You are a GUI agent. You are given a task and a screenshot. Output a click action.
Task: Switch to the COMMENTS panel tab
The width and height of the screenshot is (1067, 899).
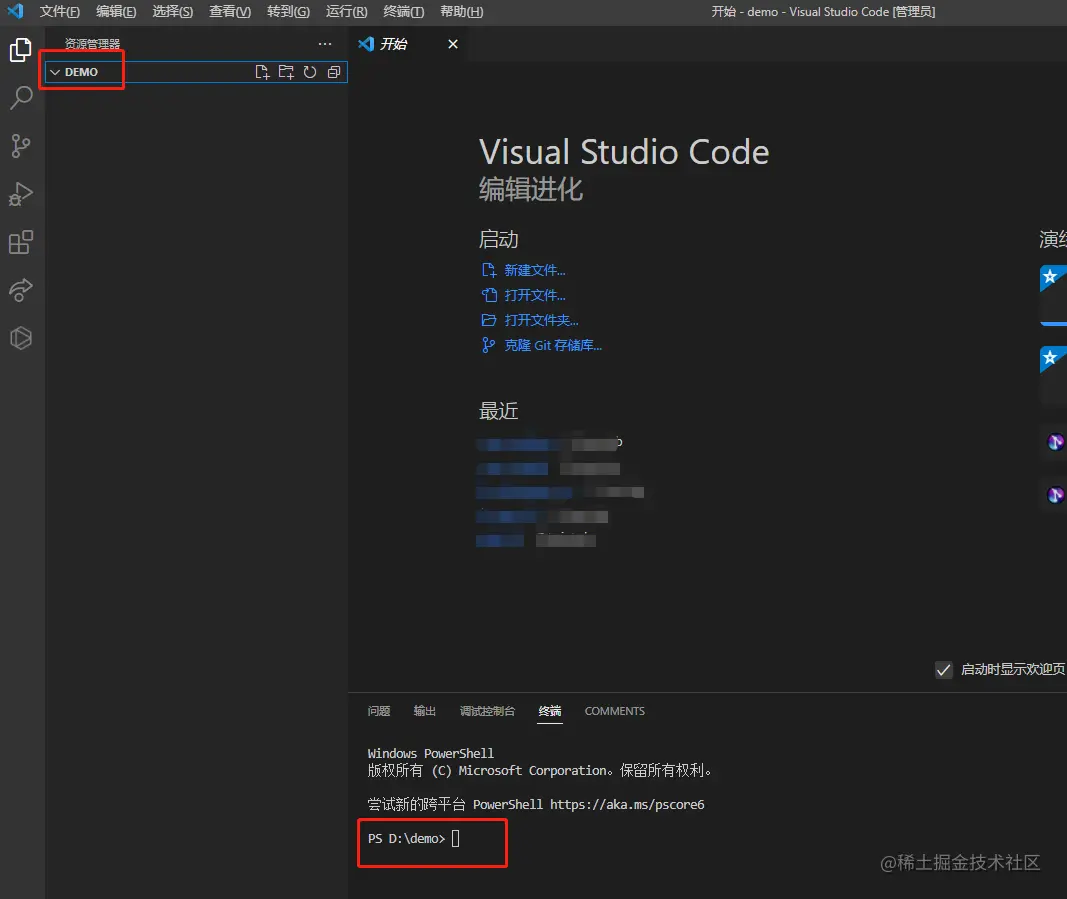click(x=614, y=711)
